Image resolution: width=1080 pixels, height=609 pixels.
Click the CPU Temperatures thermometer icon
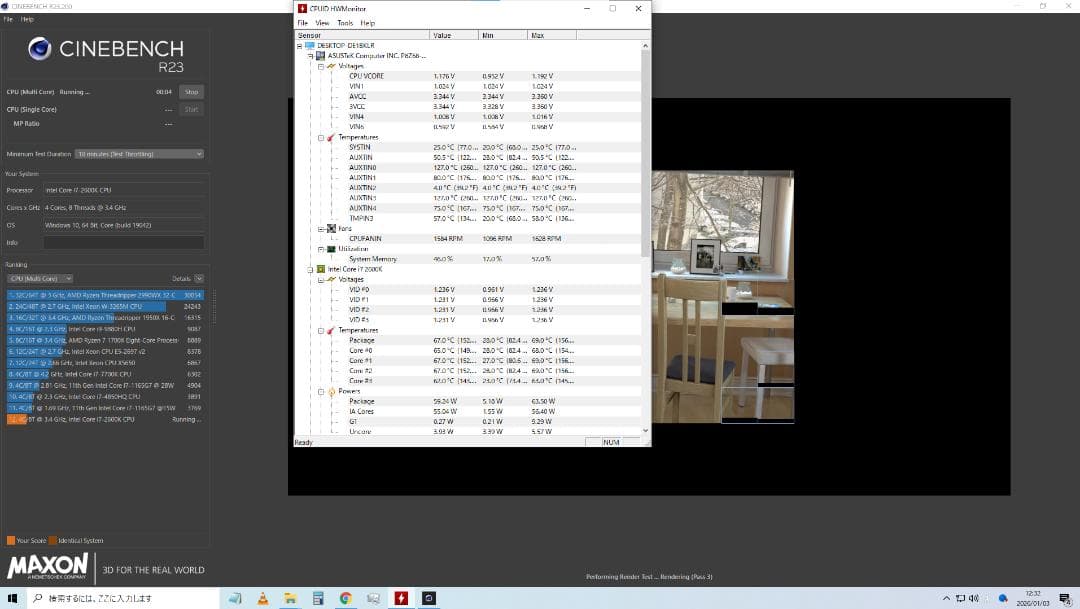pyautogui.click(x=331, y=330)
